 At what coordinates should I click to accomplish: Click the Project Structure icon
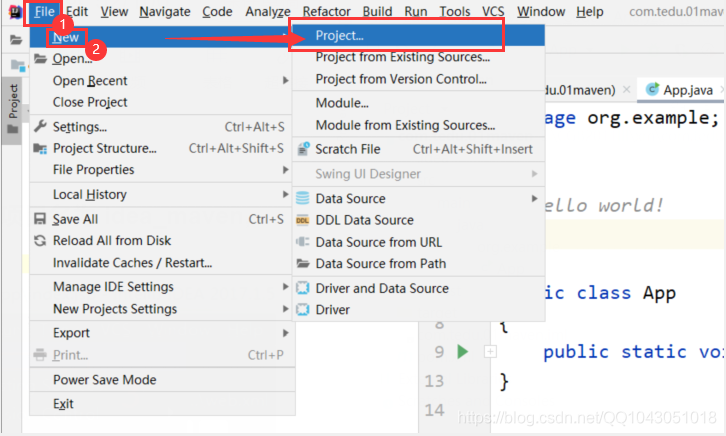click(x=40, y=149)
